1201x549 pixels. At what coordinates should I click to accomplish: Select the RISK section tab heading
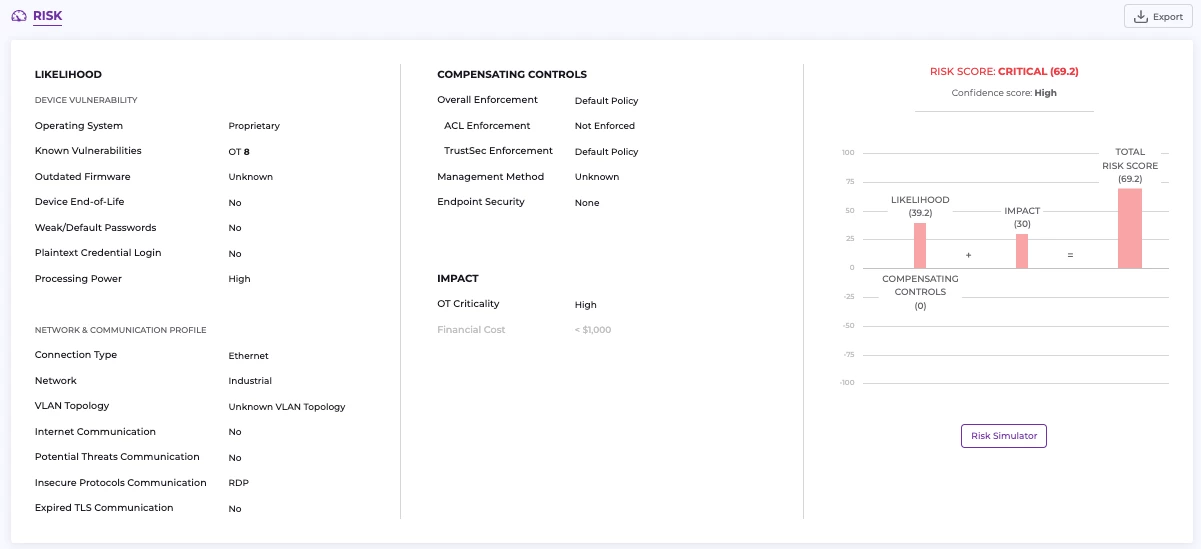pyautogui.click(x=48, y=16)
